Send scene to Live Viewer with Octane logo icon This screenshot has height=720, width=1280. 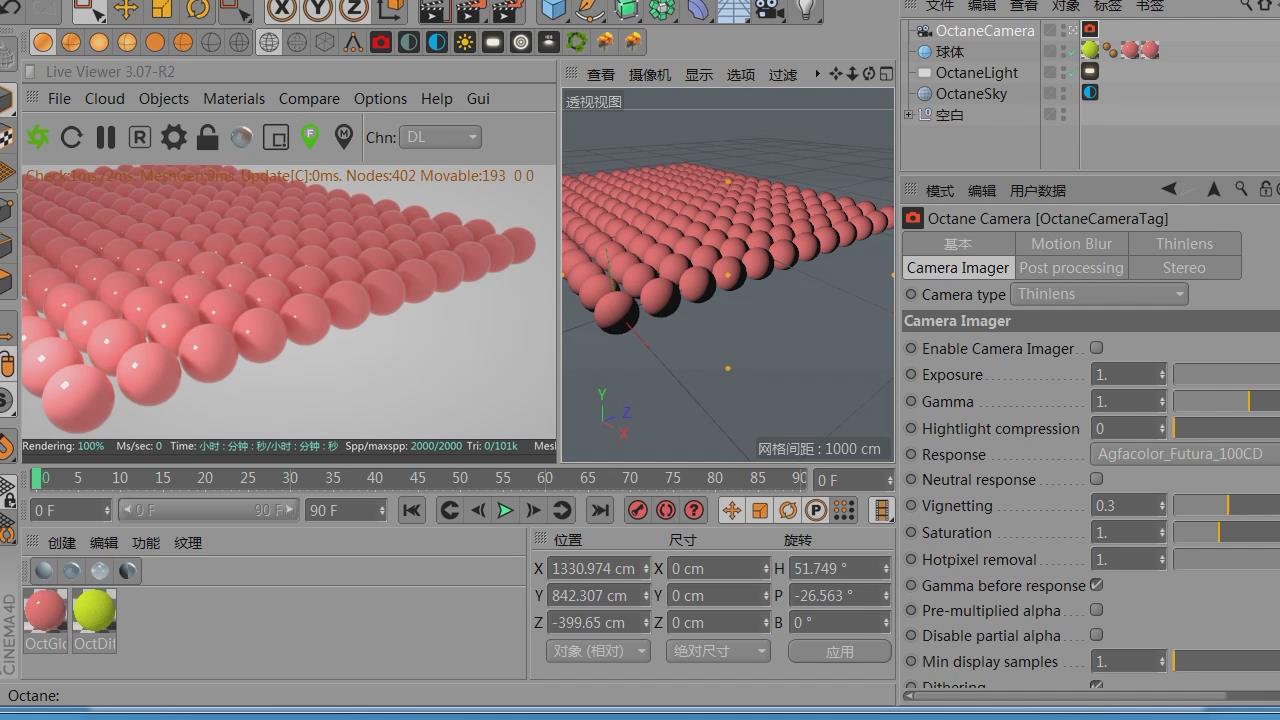(x=38, y=137)
